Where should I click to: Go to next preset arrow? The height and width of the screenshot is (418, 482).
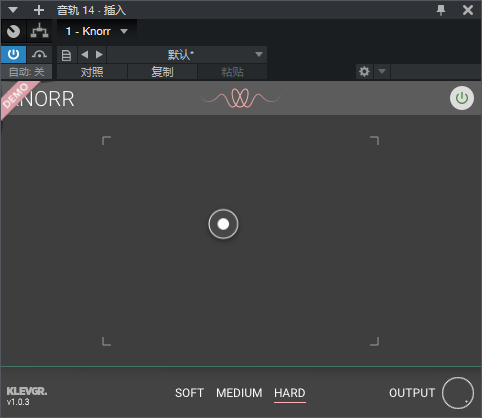[x=99, y=55]
